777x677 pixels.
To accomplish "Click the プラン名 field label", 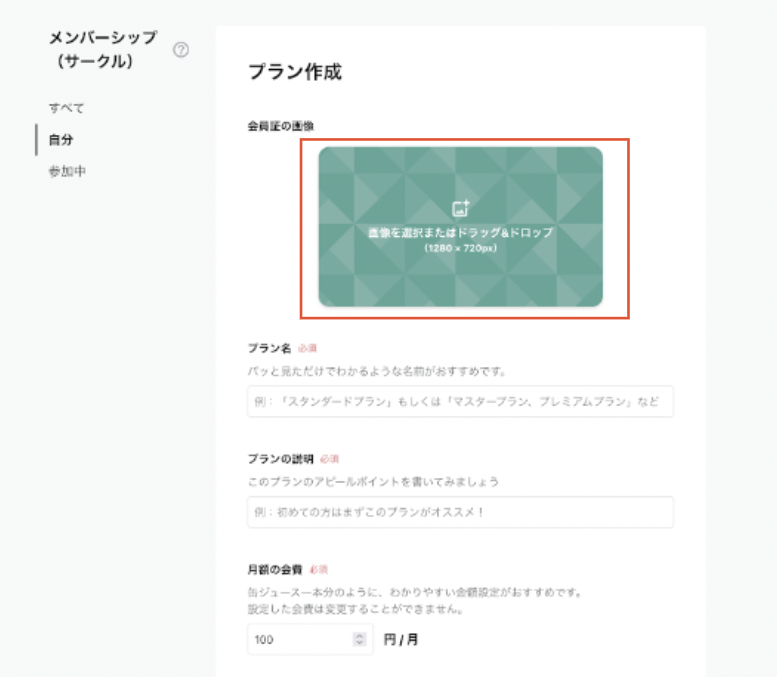I will tap(270, 348).
